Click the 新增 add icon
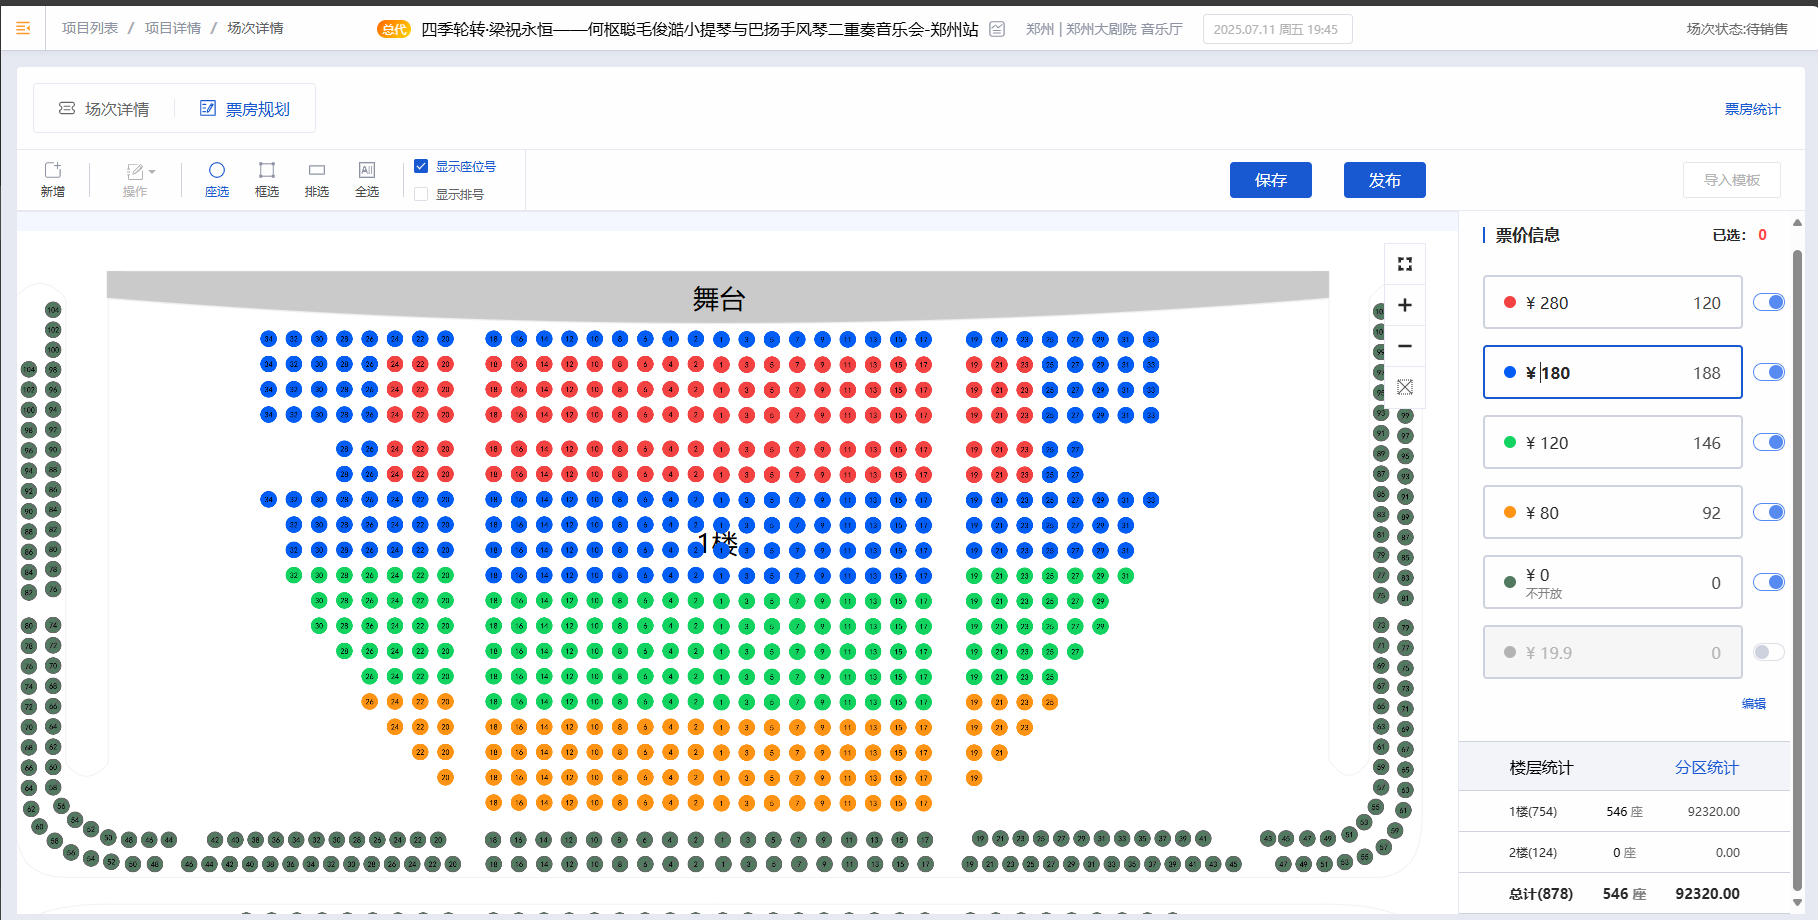This screenshot has width=1818, height=920. (53, 179)
